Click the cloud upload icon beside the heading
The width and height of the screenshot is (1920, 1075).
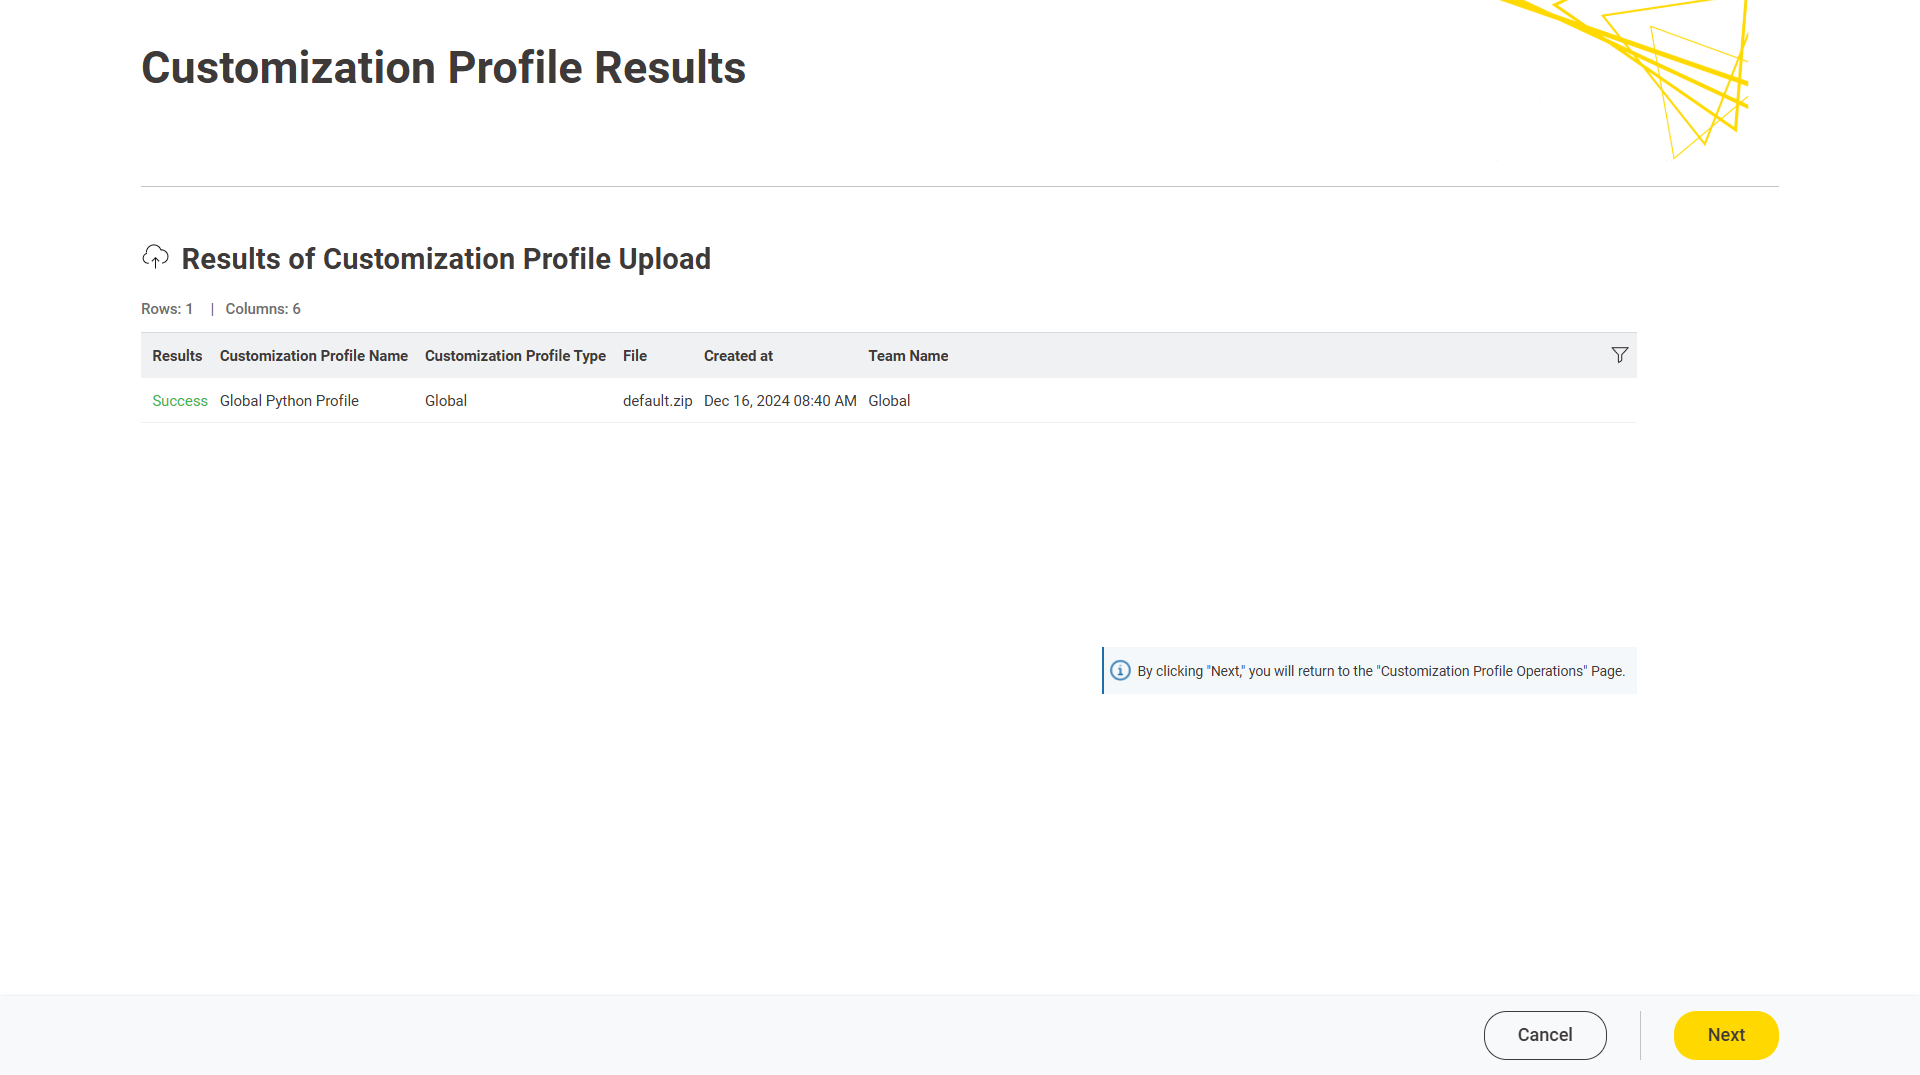(155, 257)
